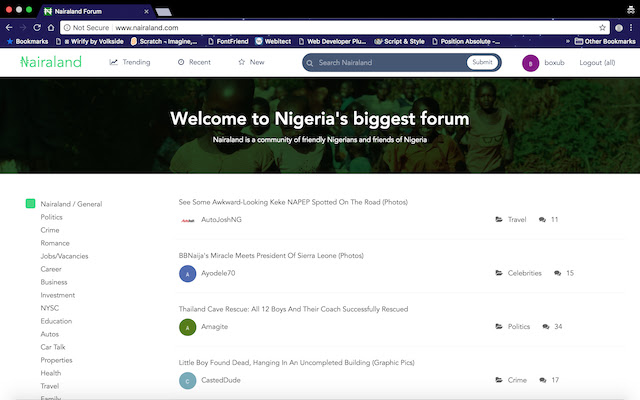This screenshot has width=640, height=400.
Task: Click the Not Secure site info icon
Action: click(67, 28)
